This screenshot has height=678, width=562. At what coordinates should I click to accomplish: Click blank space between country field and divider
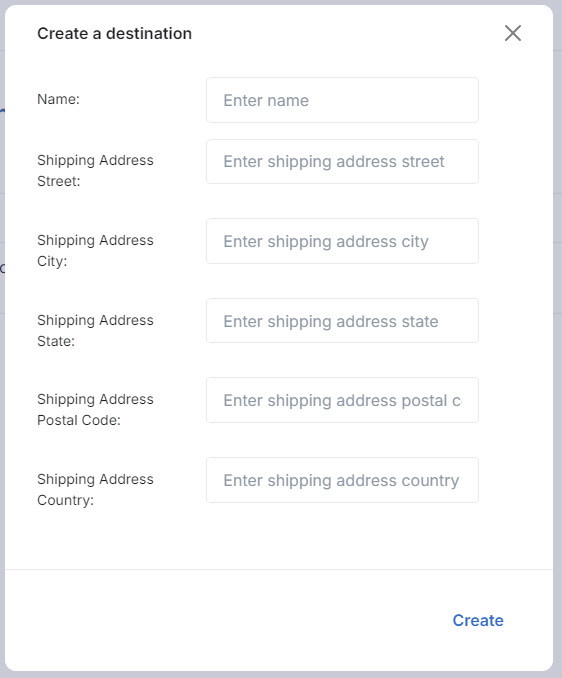(x=279, y=538)
